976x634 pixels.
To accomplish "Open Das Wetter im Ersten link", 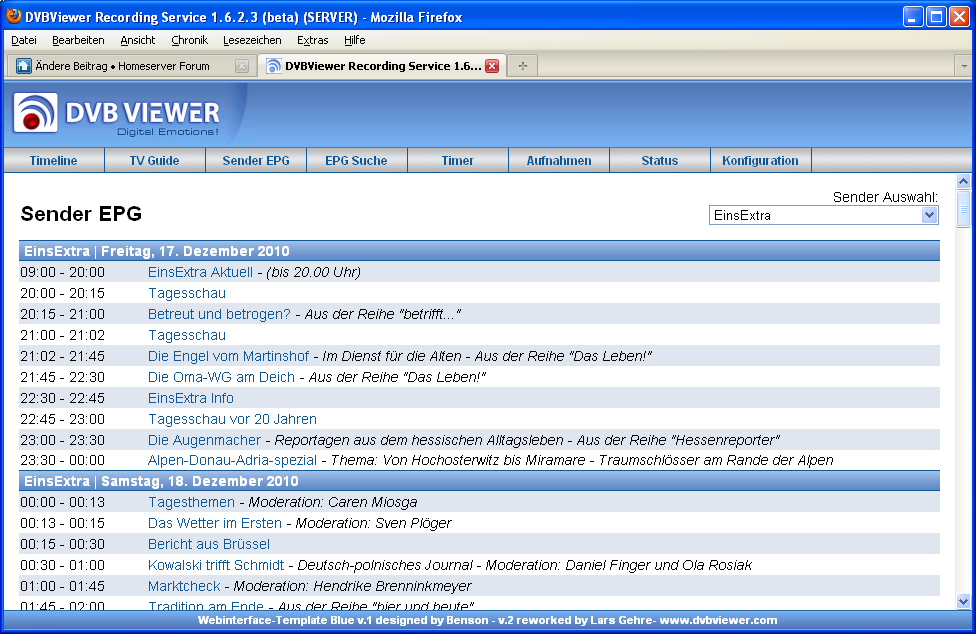I will 215,523.
